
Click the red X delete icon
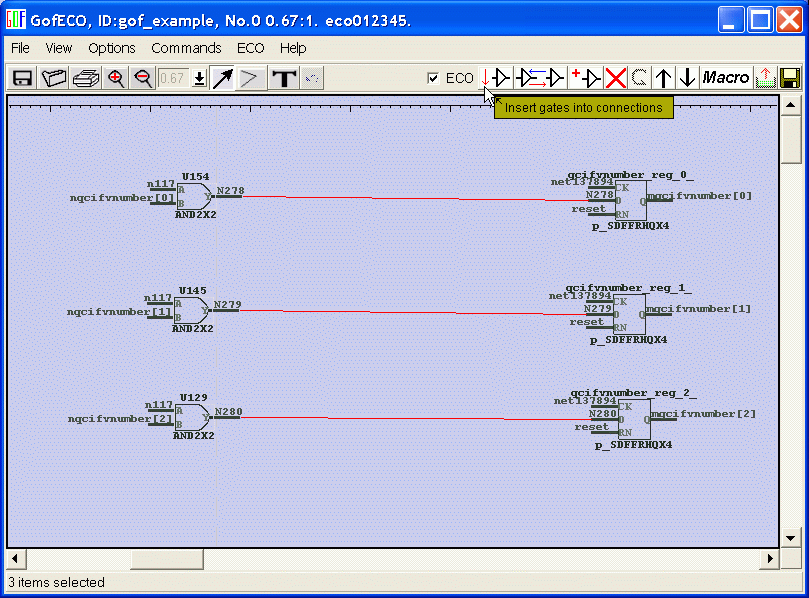[x=615, y=78]
